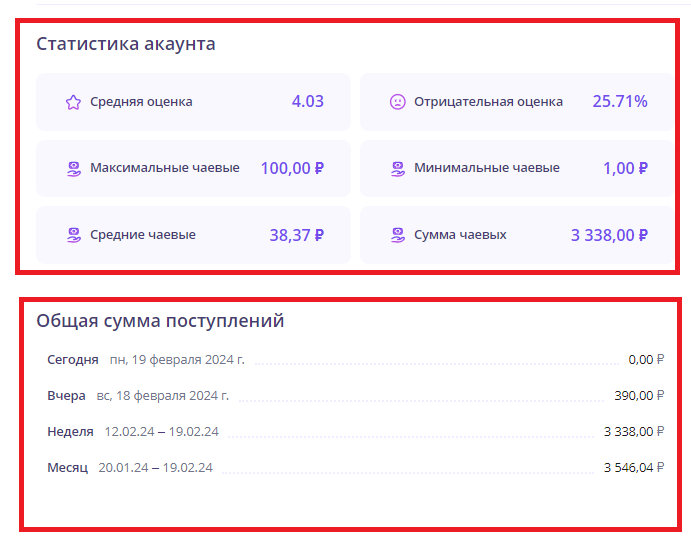Click the icon next to Средние чаевые
Viewport: 691px width, 546px height.
(73, 235)
